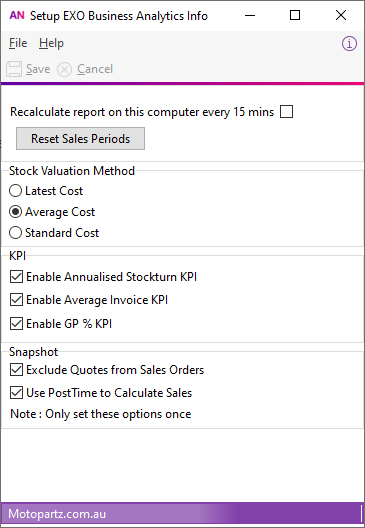This screenshot has height=528, width=365.
Task: Enable recalculate report every 15 mins checkbox
Action: (x=287, y=111)
